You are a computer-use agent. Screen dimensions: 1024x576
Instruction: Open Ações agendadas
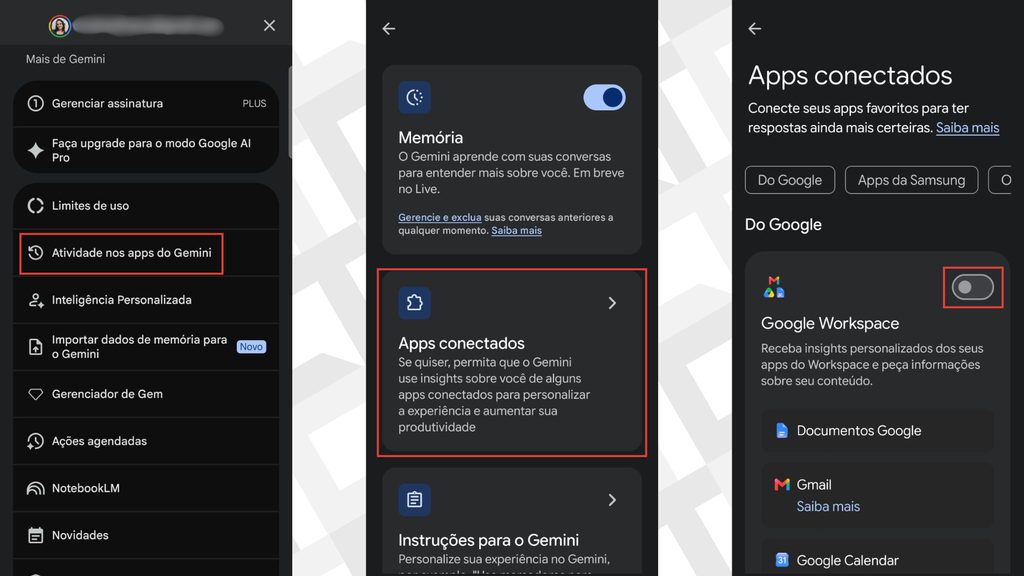pyautogui.click(x=146, y=441)
